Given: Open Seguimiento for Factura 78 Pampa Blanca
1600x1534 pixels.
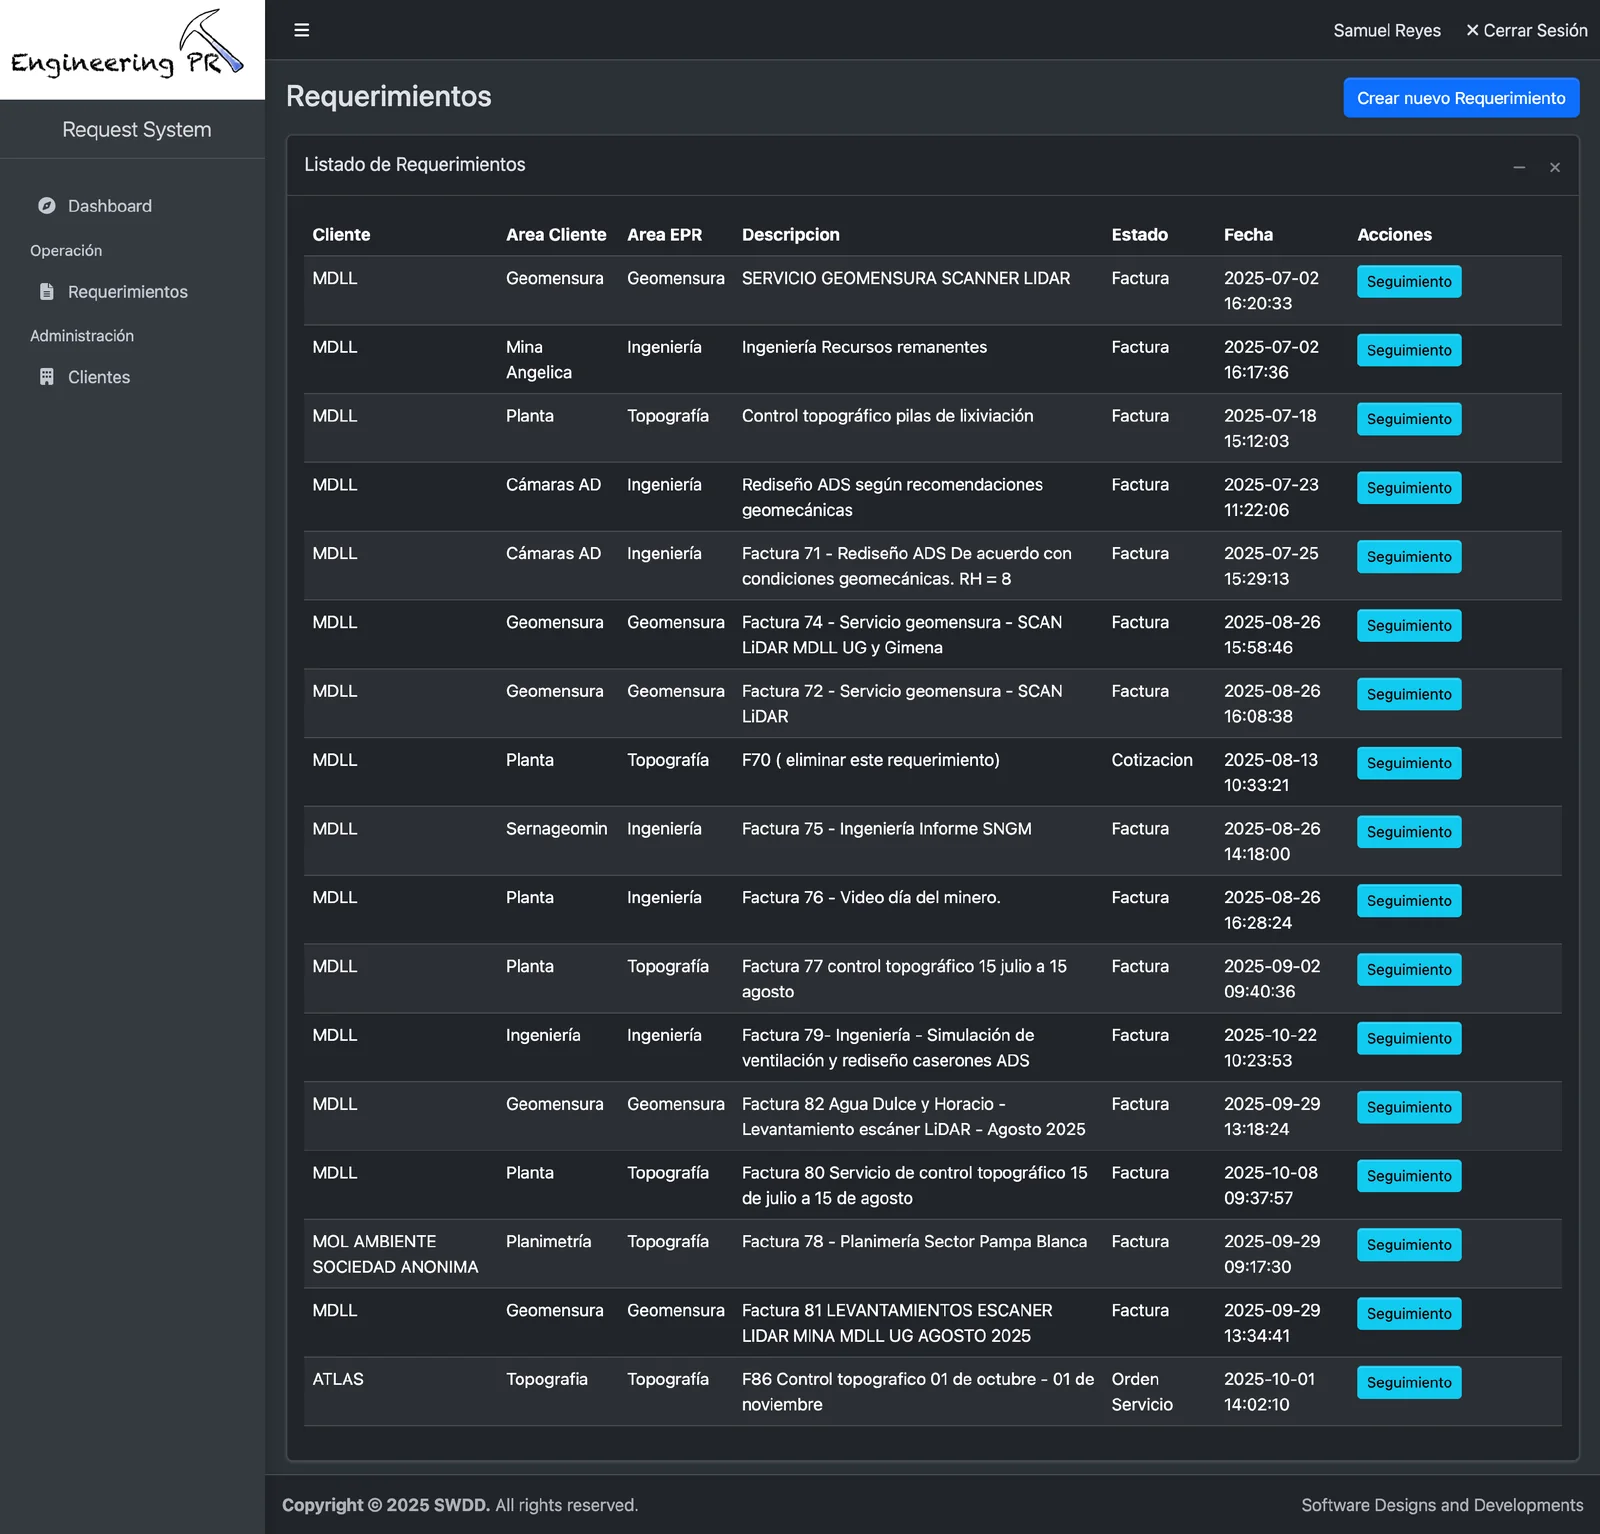Looking at the screenshot, I should 1409,1245.
